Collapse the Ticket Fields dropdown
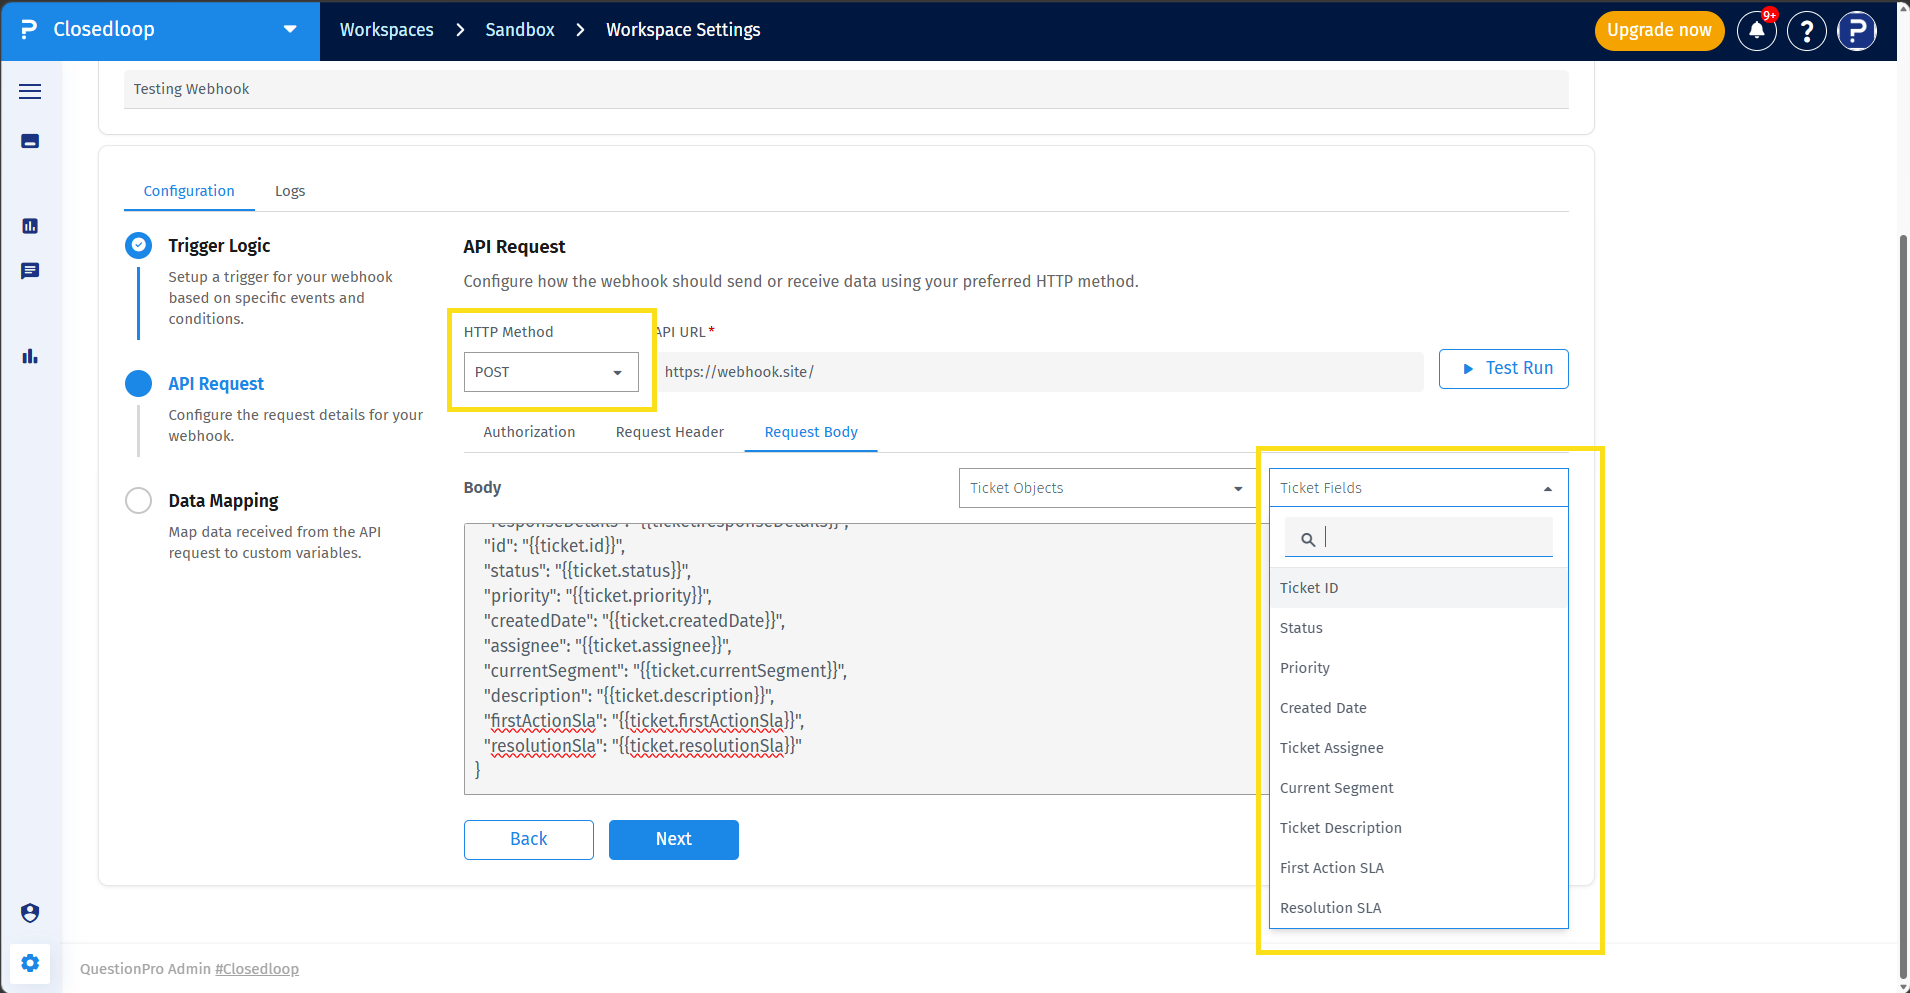 click(x=1418, y=488)
